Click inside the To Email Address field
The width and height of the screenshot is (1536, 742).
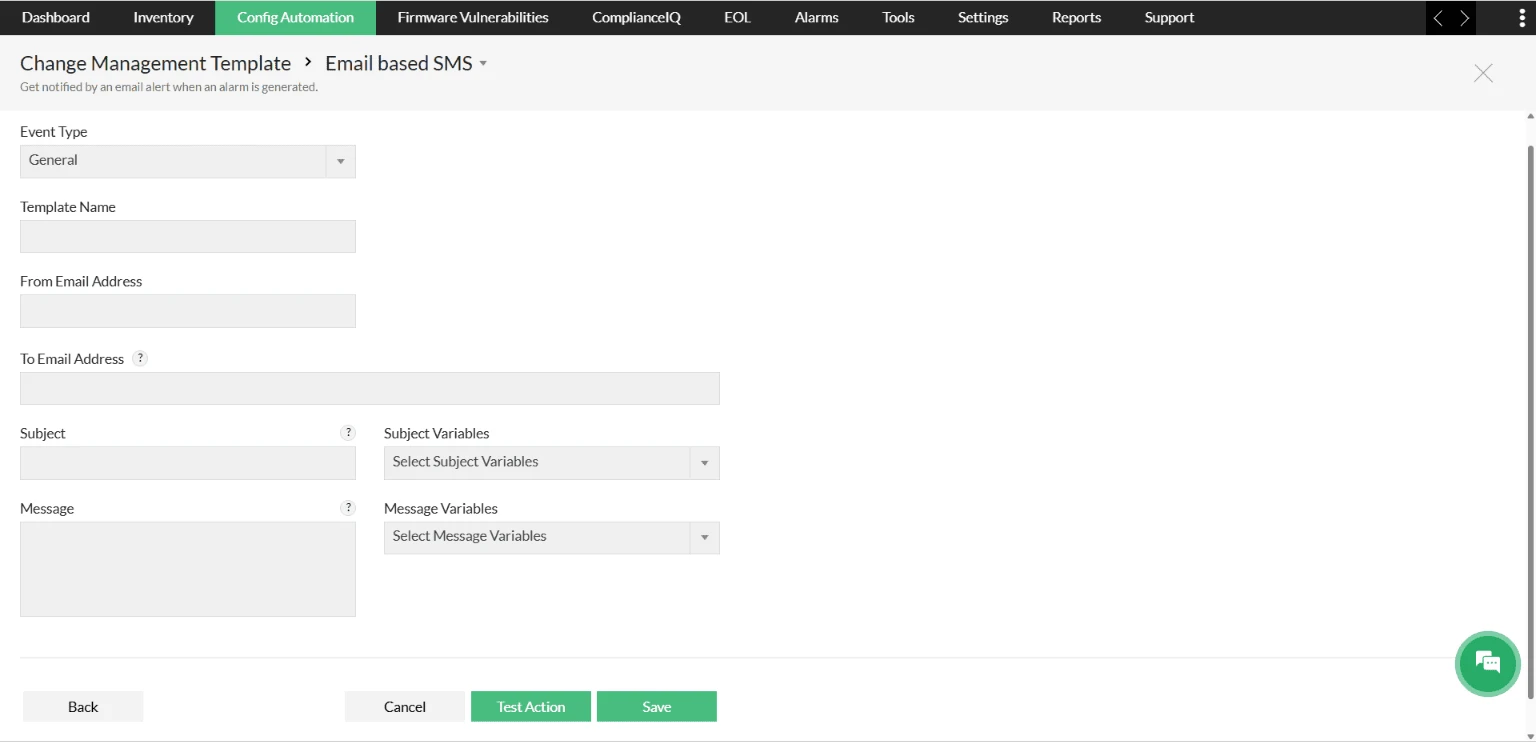pyautogui.click(x=370, y=388)
